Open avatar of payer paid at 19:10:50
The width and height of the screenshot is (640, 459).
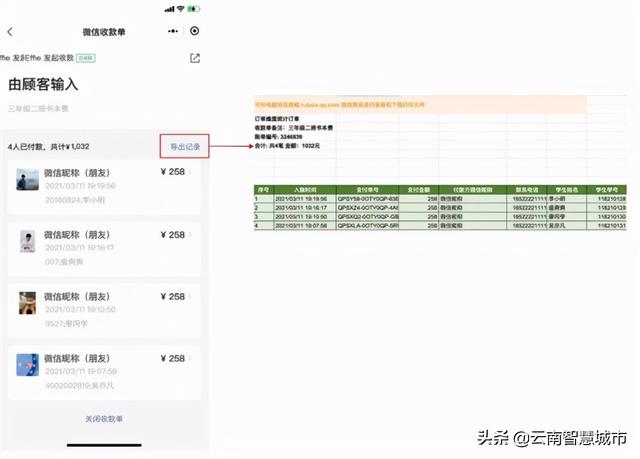pyautogui.click(x=27, y=303)
